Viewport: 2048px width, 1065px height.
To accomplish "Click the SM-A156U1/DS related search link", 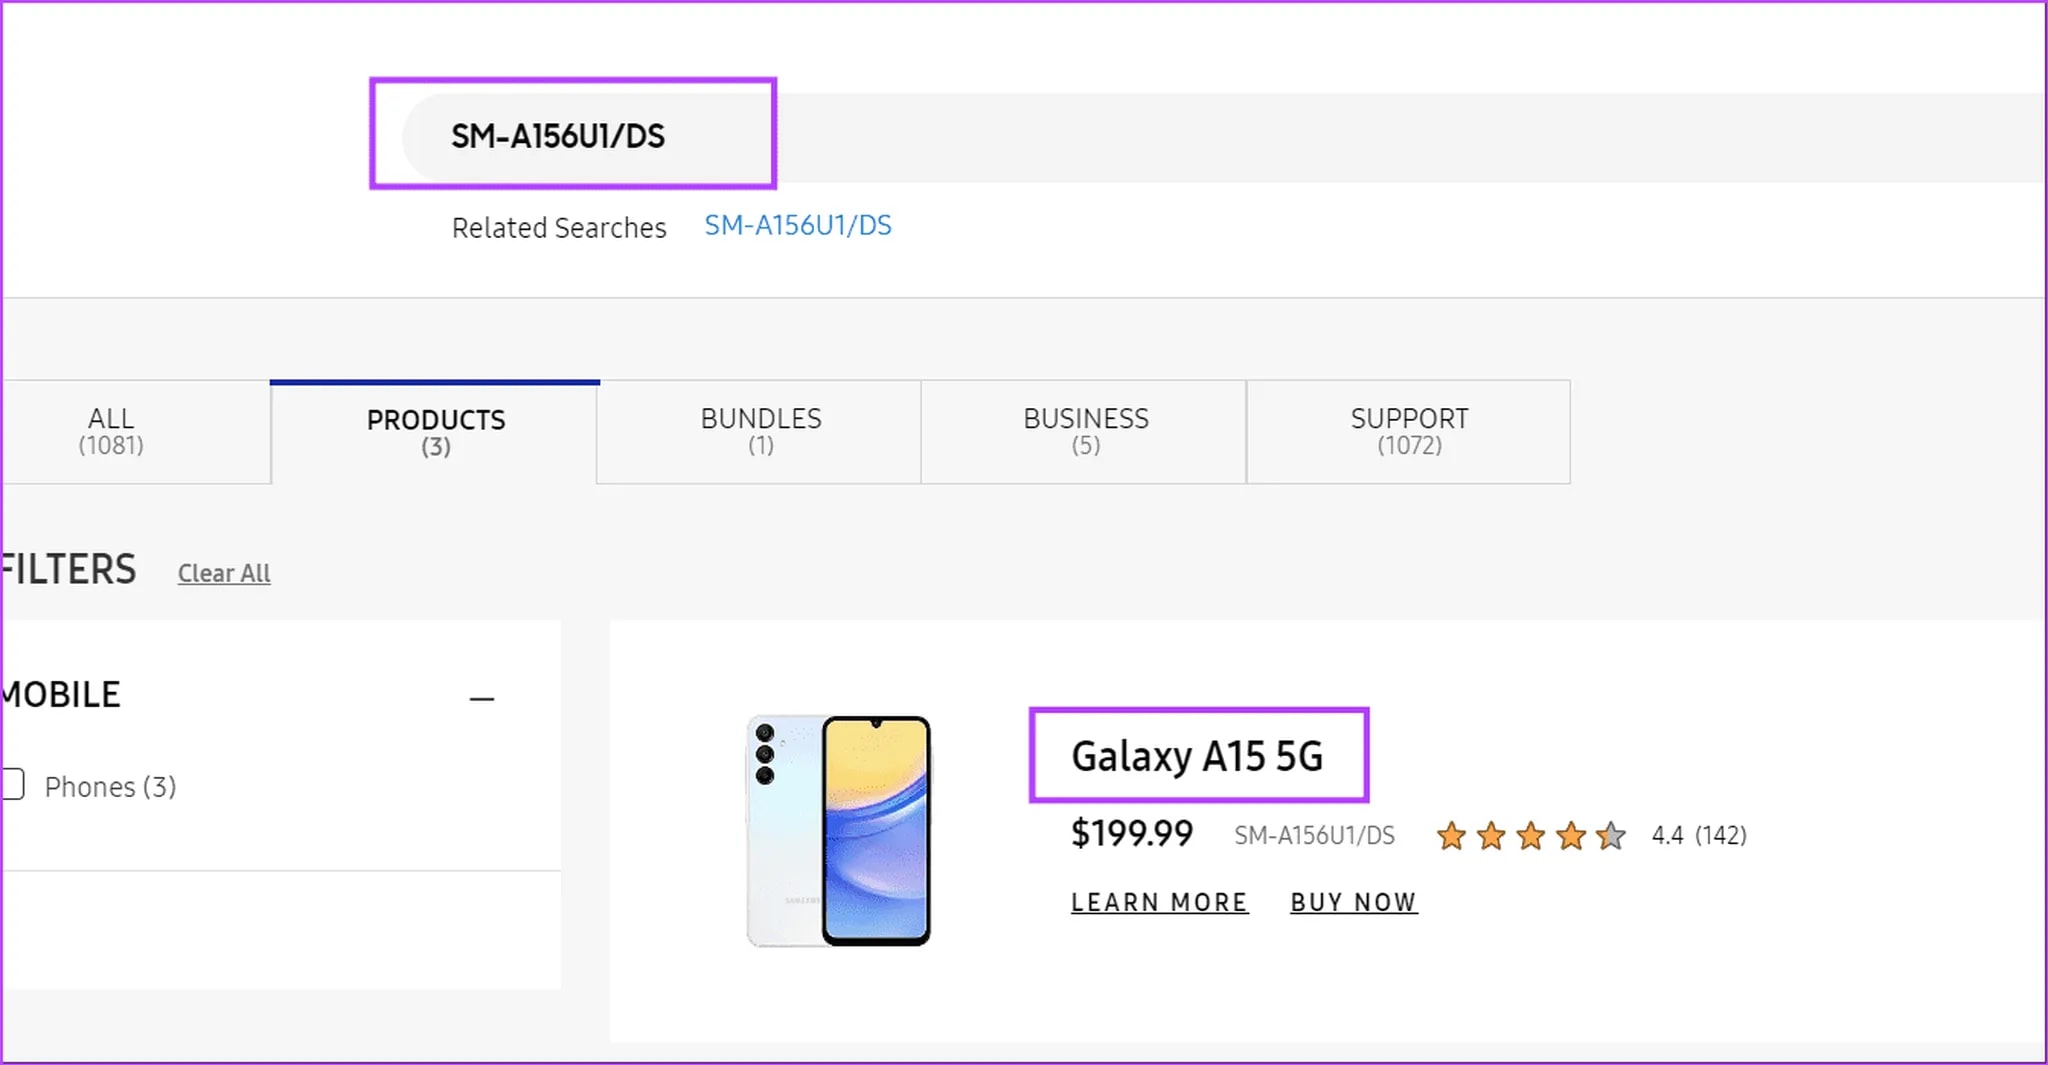I will [797, 226].
